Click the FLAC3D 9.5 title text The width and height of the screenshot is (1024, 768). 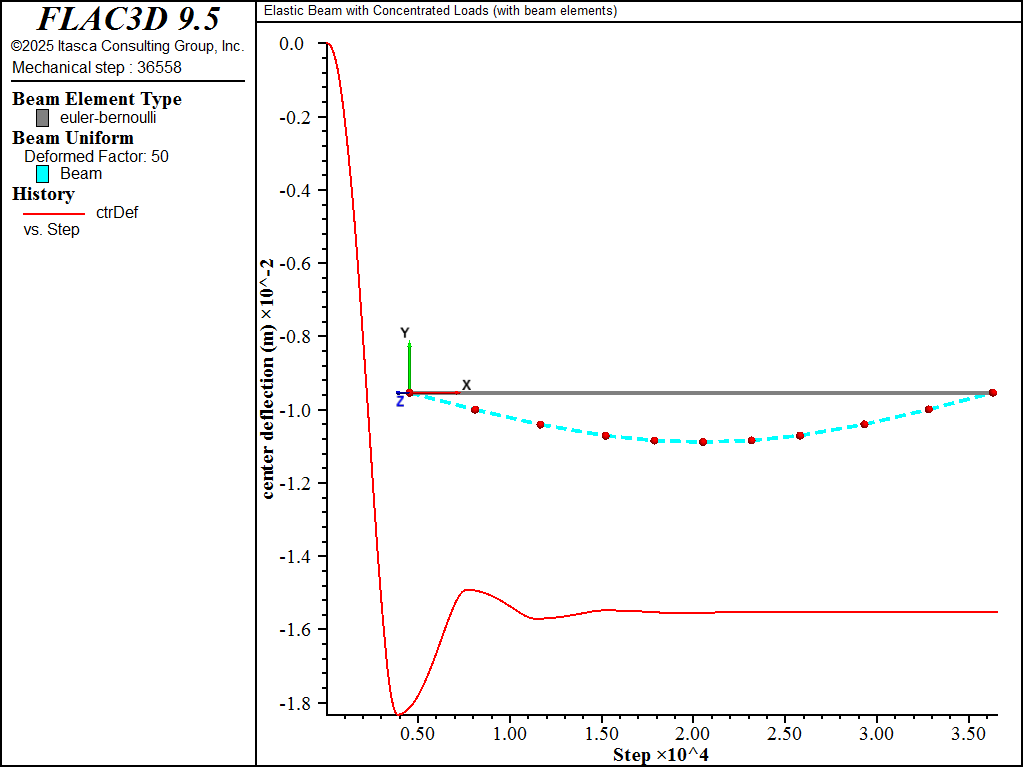(128, 20)
